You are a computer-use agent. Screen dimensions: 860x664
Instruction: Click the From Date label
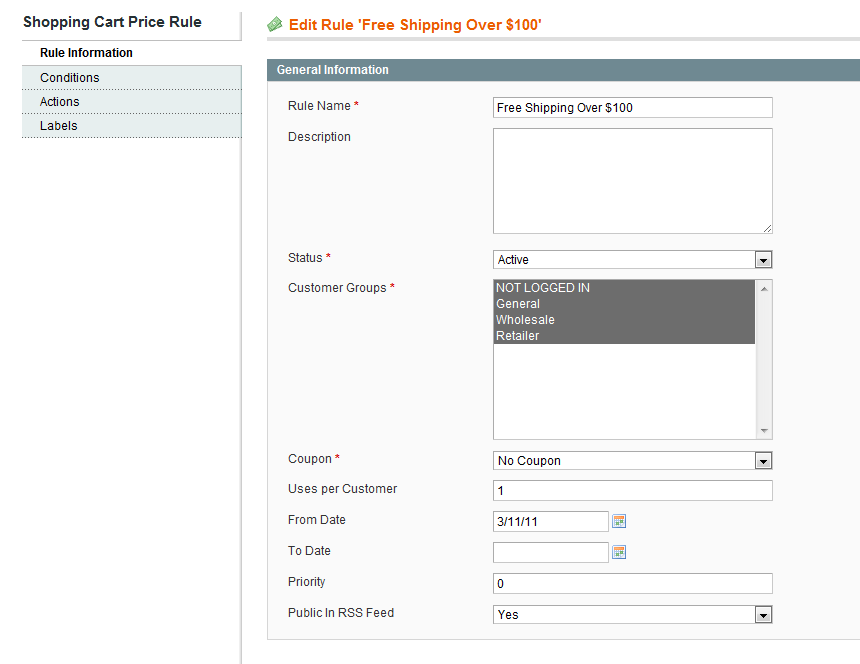point(316,520)
